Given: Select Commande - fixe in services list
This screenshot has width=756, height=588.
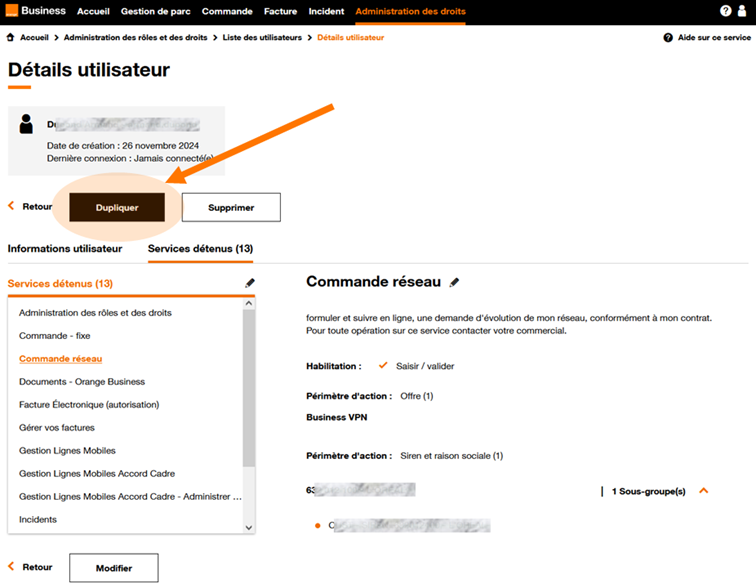Looking at the screenshot, I should click(x=54, y=335).
